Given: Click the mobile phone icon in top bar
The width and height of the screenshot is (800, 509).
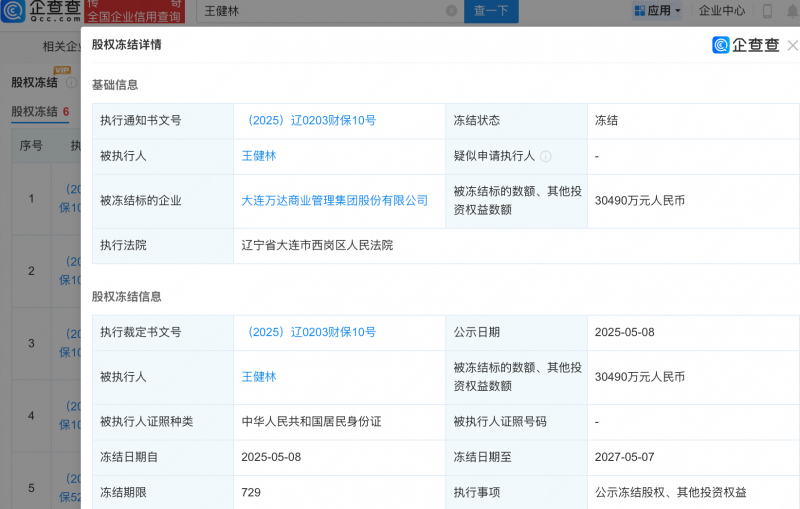Looking at the screenshot, I should pos(768,11).
